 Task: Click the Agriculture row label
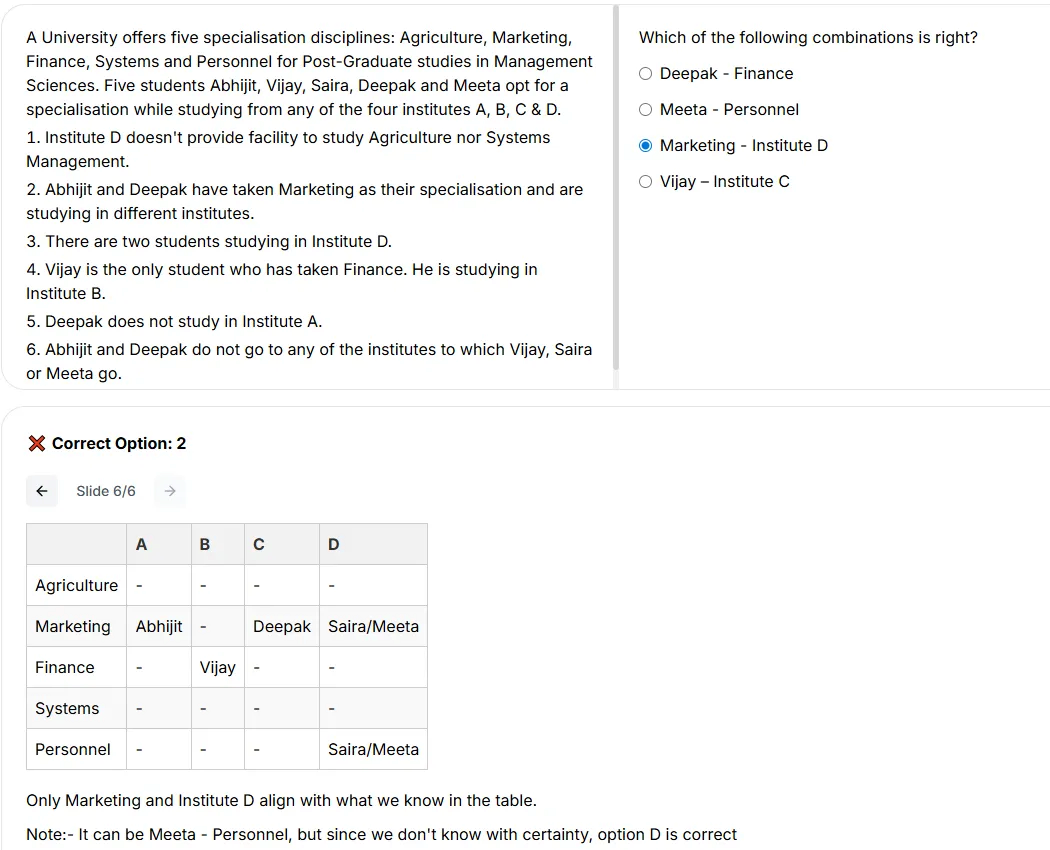[x=76, y=585]
